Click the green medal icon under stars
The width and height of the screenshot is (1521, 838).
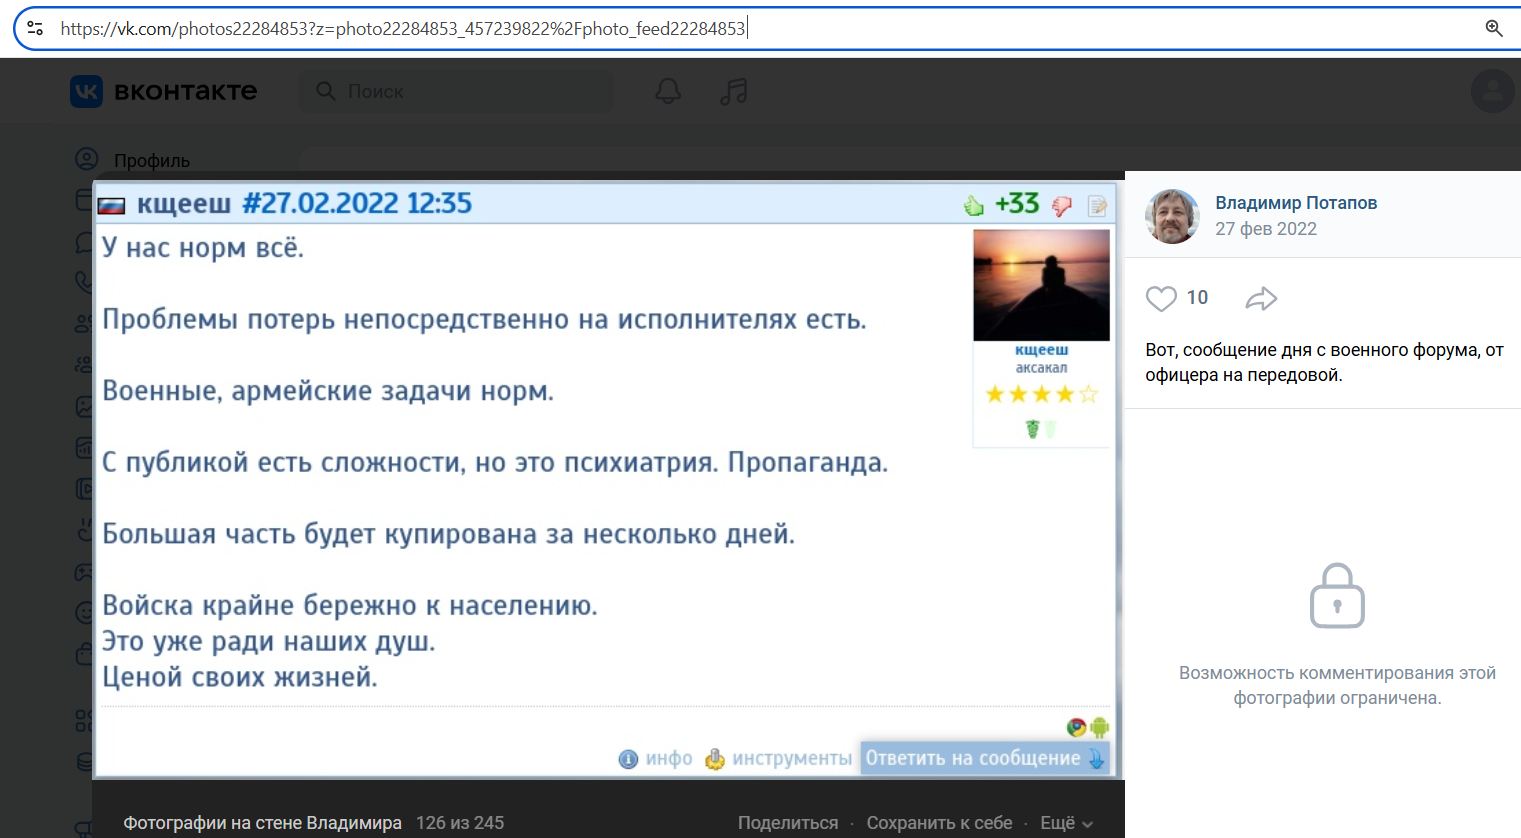coord(1033,429)
